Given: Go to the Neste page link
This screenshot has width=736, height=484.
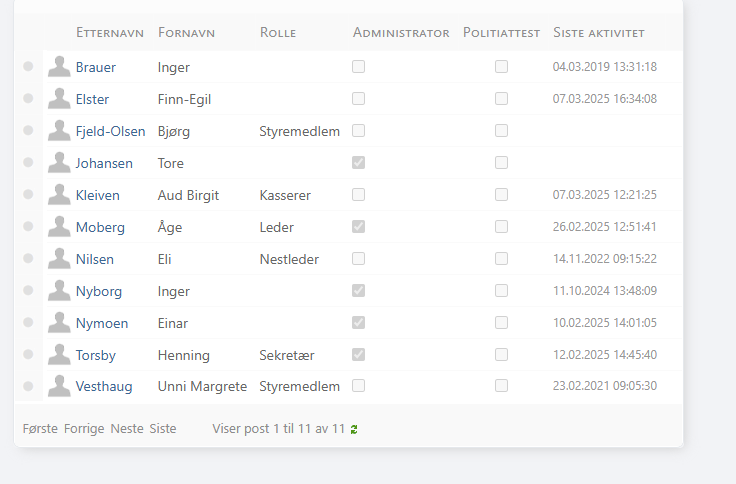Looking at the screenshot, I should pos(127,428).
